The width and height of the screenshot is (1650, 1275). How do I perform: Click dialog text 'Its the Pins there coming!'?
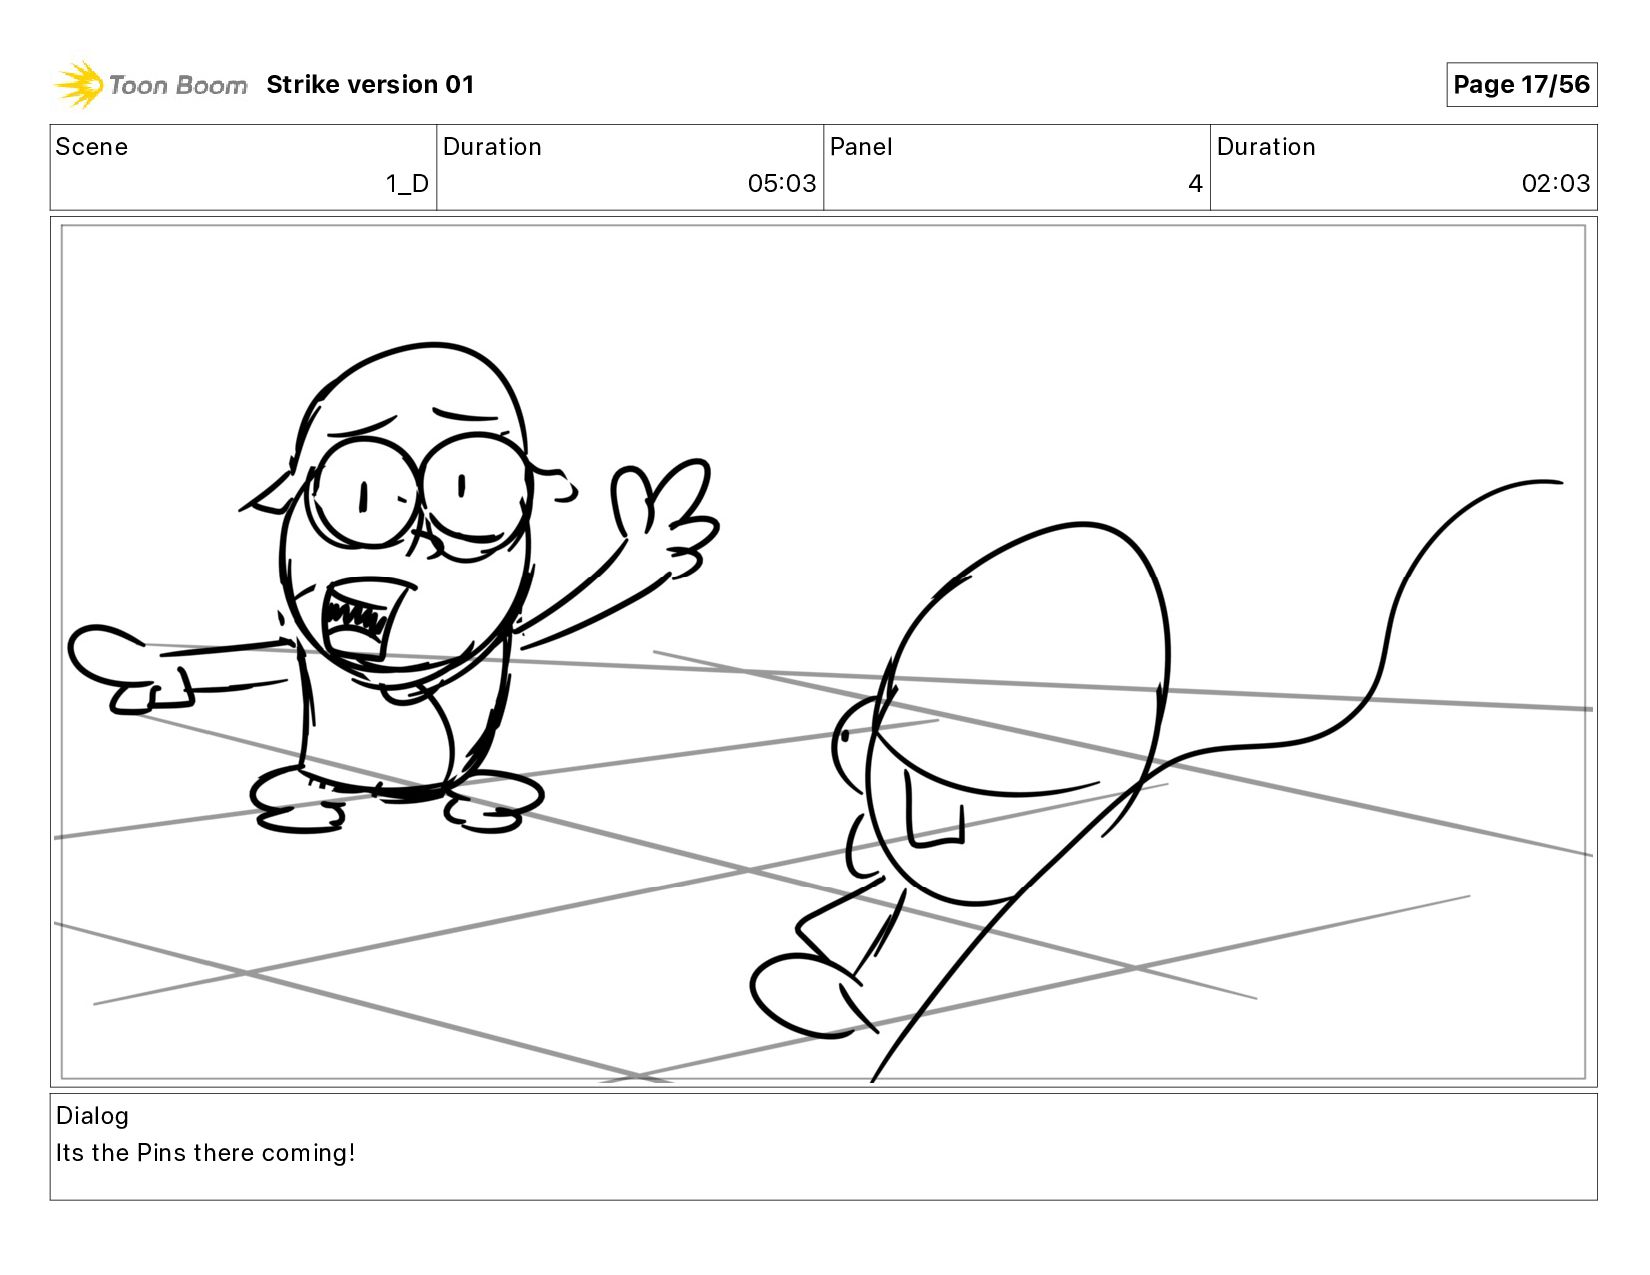(206, 1153)
